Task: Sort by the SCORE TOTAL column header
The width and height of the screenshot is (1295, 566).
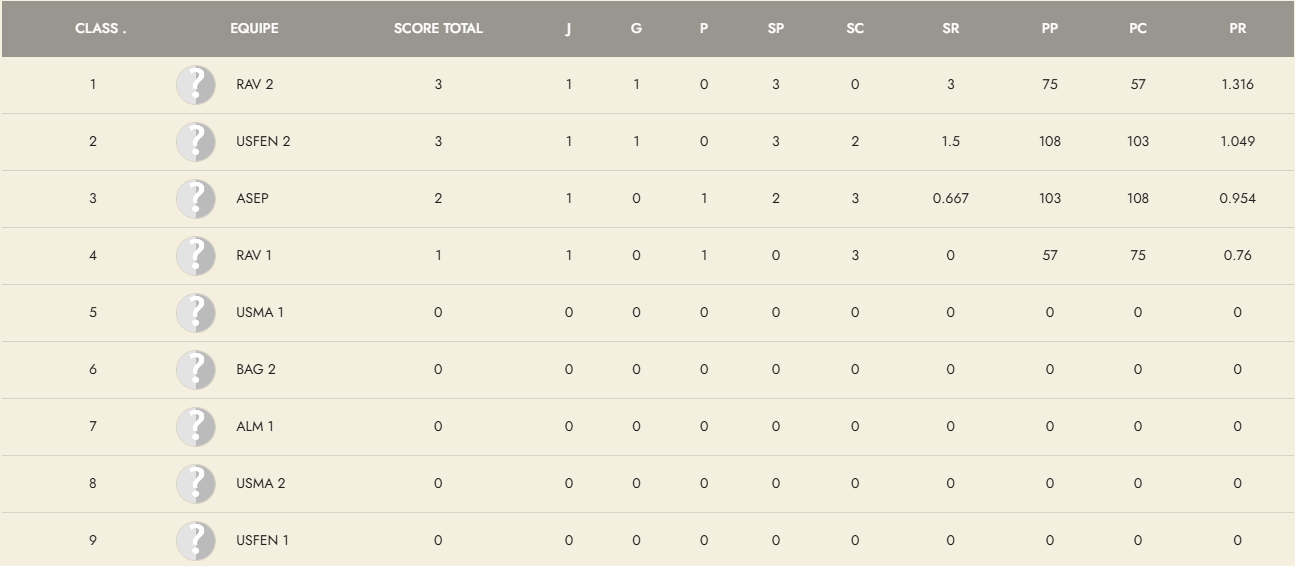Action: point(438,28)
